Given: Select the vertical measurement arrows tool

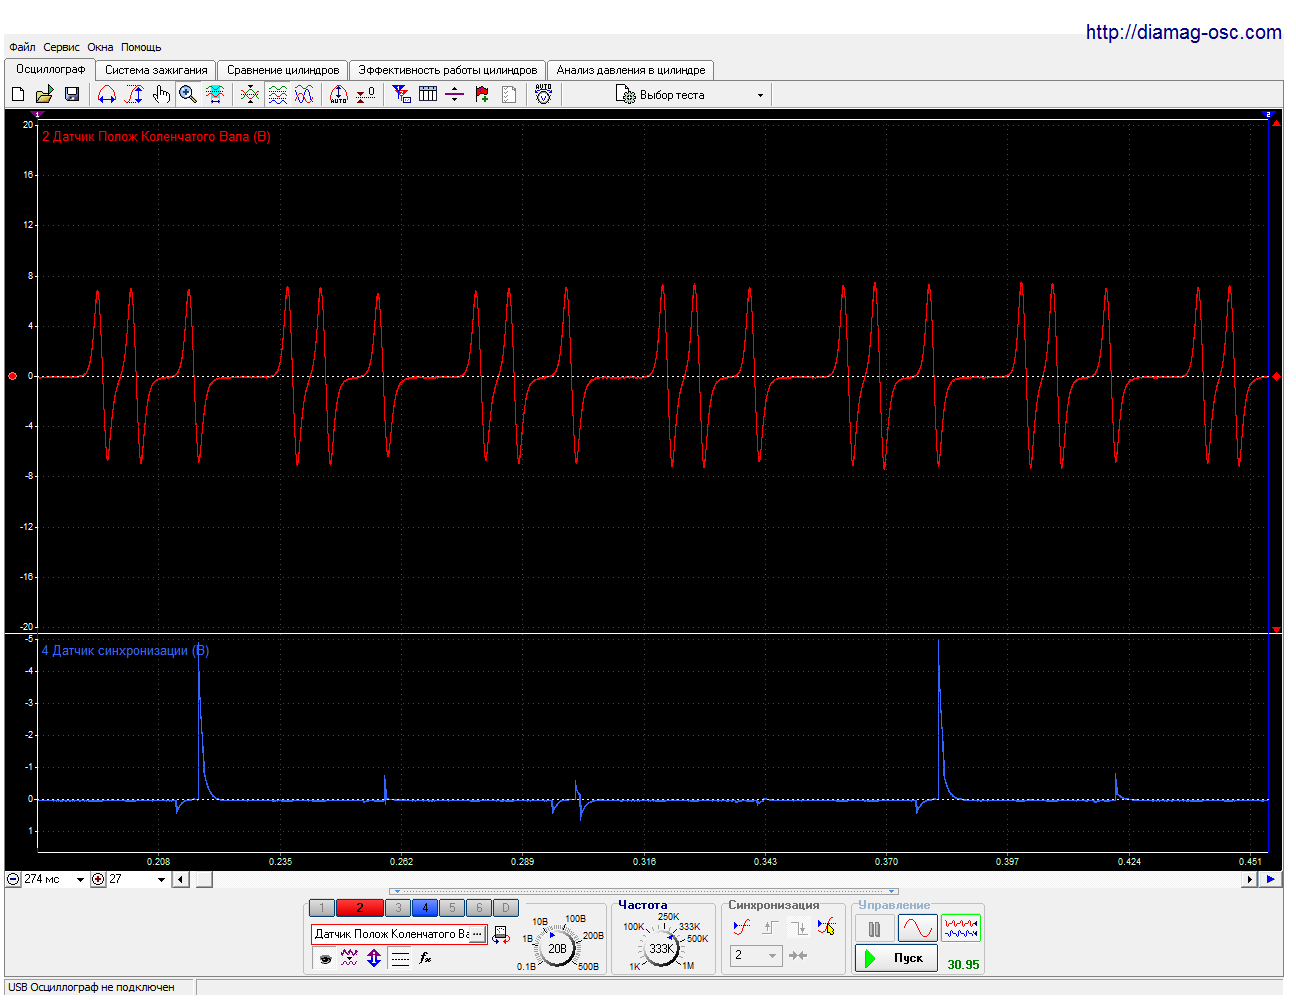Looking at the screenshot, I should [134, 94].
